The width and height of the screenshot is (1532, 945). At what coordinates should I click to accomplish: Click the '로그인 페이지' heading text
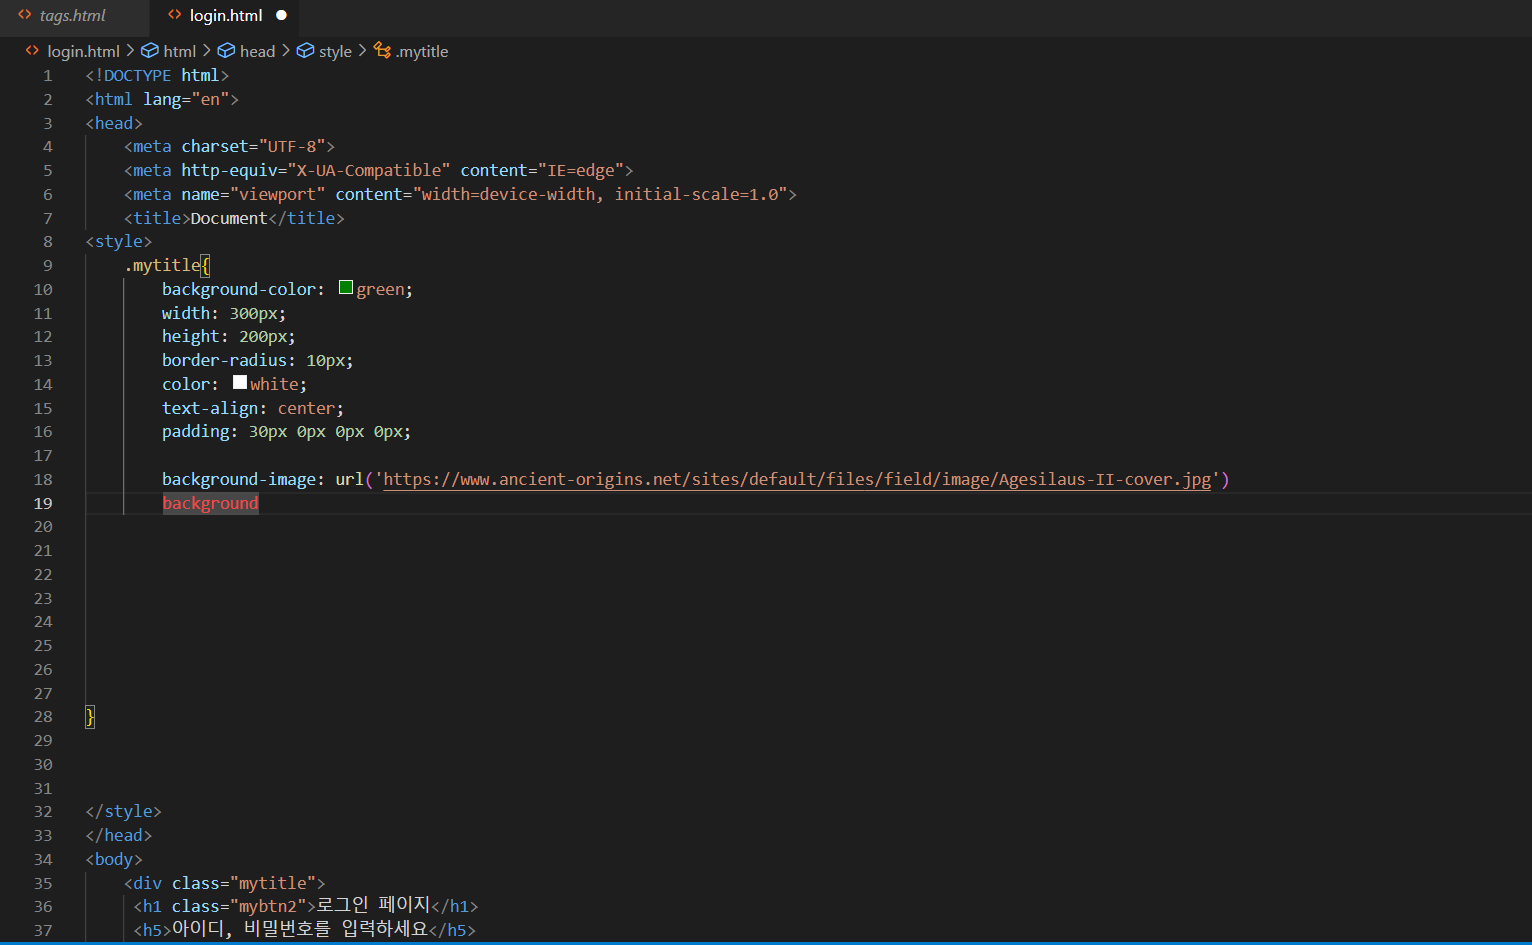point(373,906)
